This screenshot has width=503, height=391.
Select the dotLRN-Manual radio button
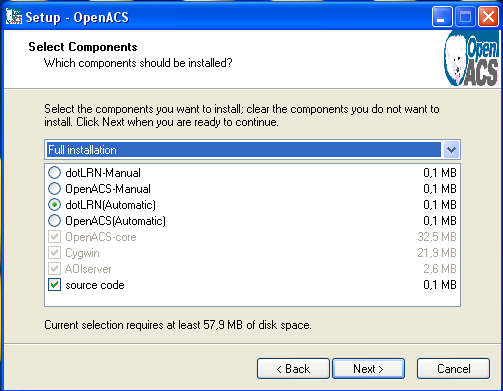pos(54,173)
